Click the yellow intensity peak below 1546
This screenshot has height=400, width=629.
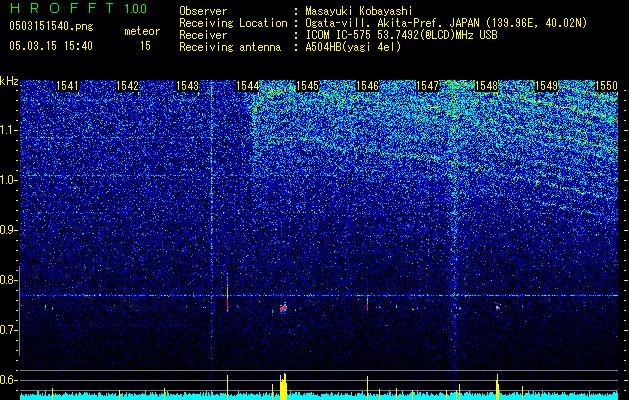(x=367, y=388)
